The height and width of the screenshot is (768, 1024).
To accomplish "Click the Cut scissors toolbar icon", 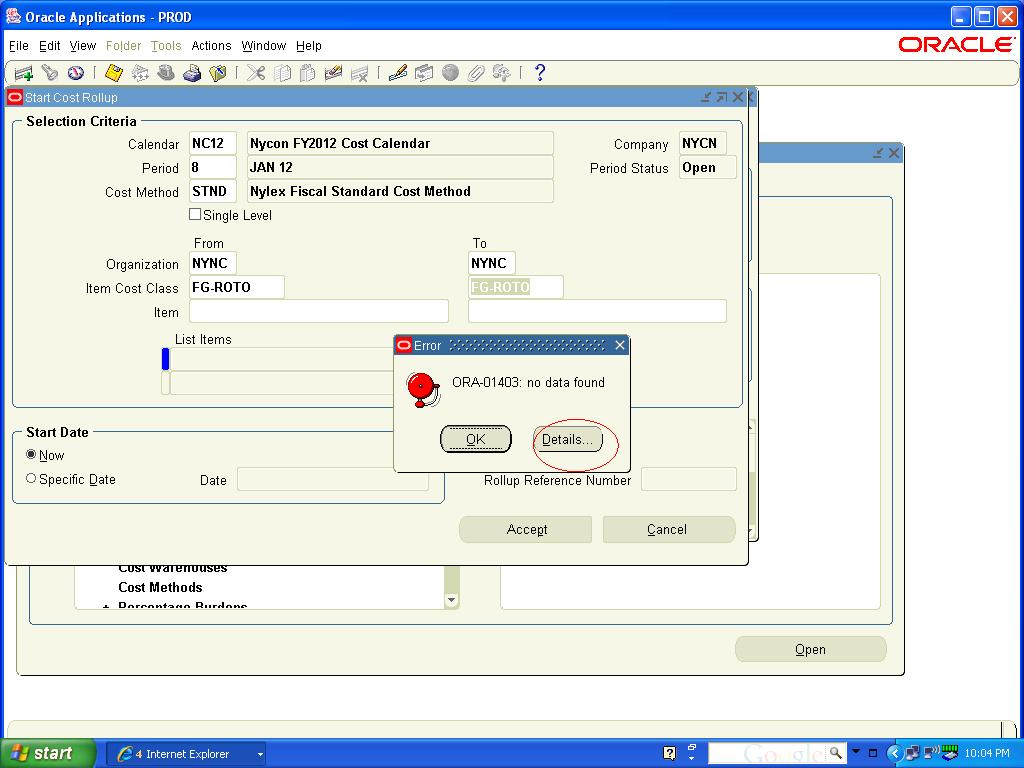I will coord(256,73).
